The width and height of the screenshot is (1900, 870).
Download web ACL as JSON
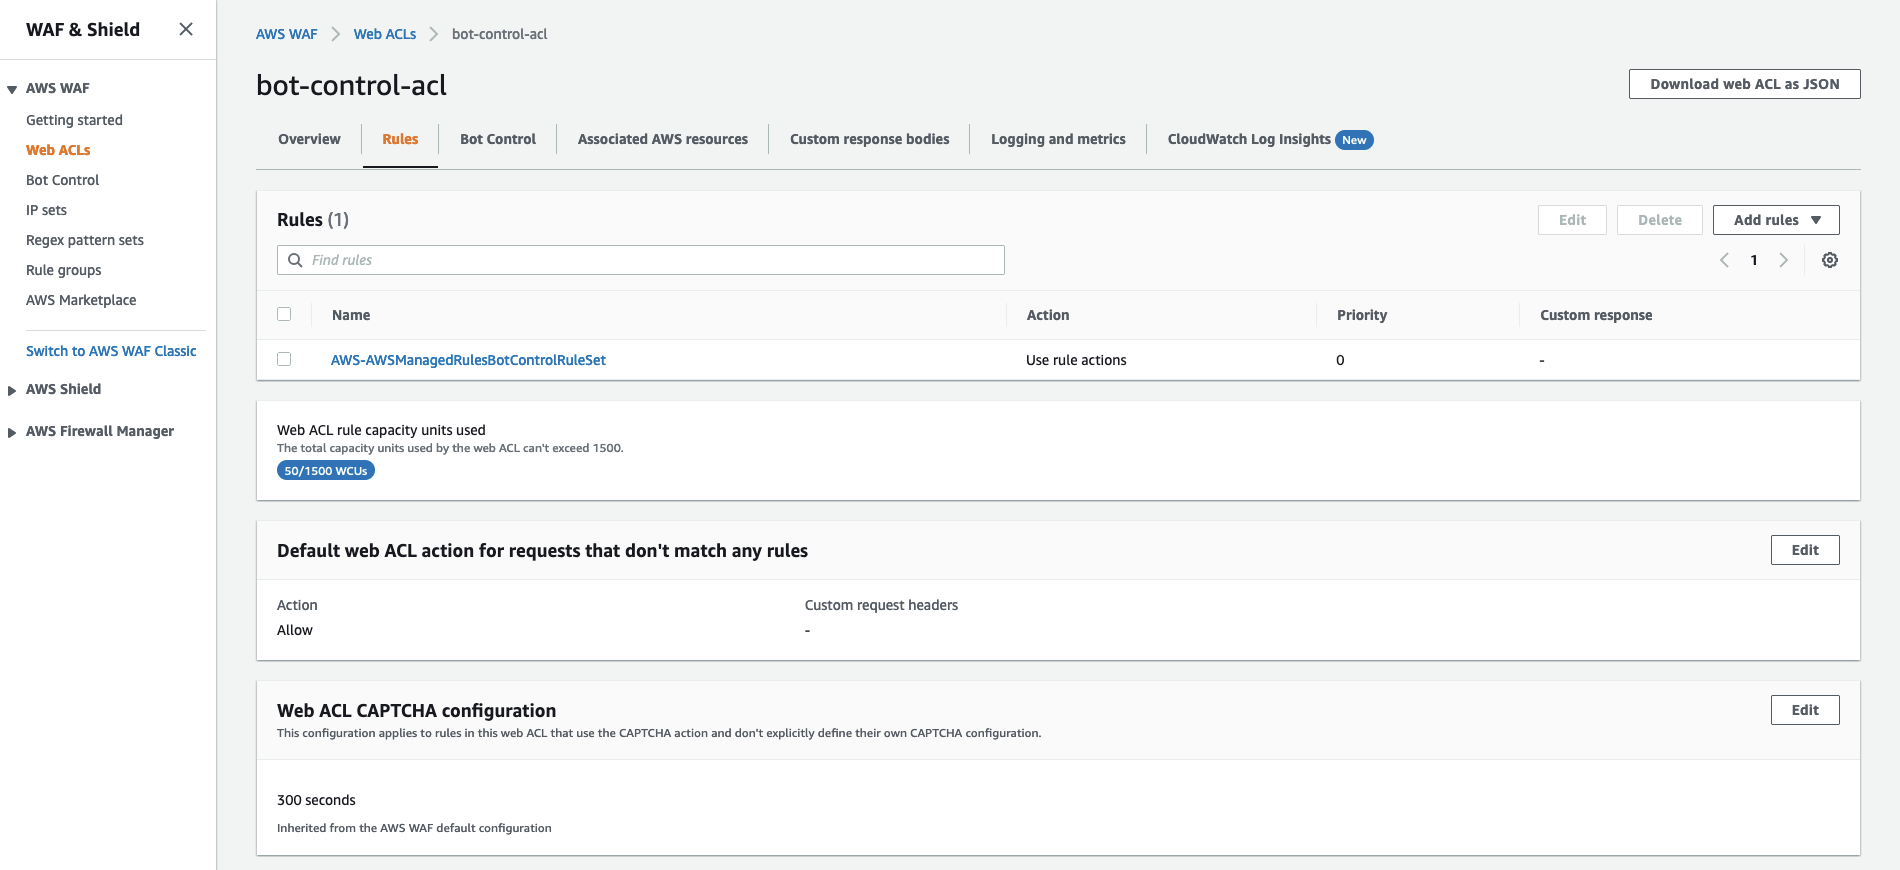1745,84
